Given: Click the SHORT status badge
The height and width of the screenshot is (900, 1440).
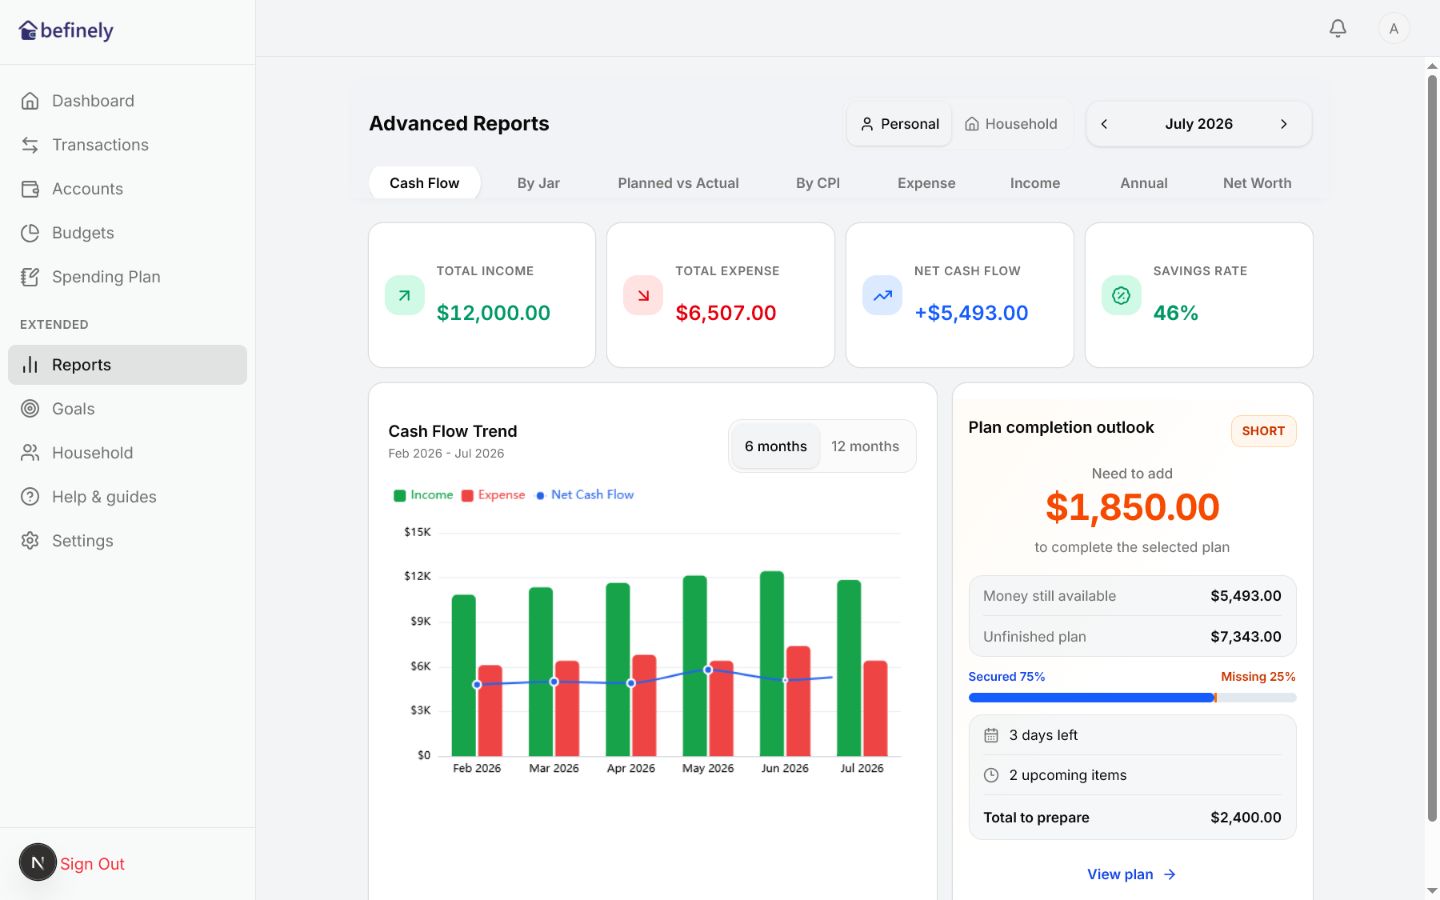Looking at the screenshot, I should pos(1263,431).
